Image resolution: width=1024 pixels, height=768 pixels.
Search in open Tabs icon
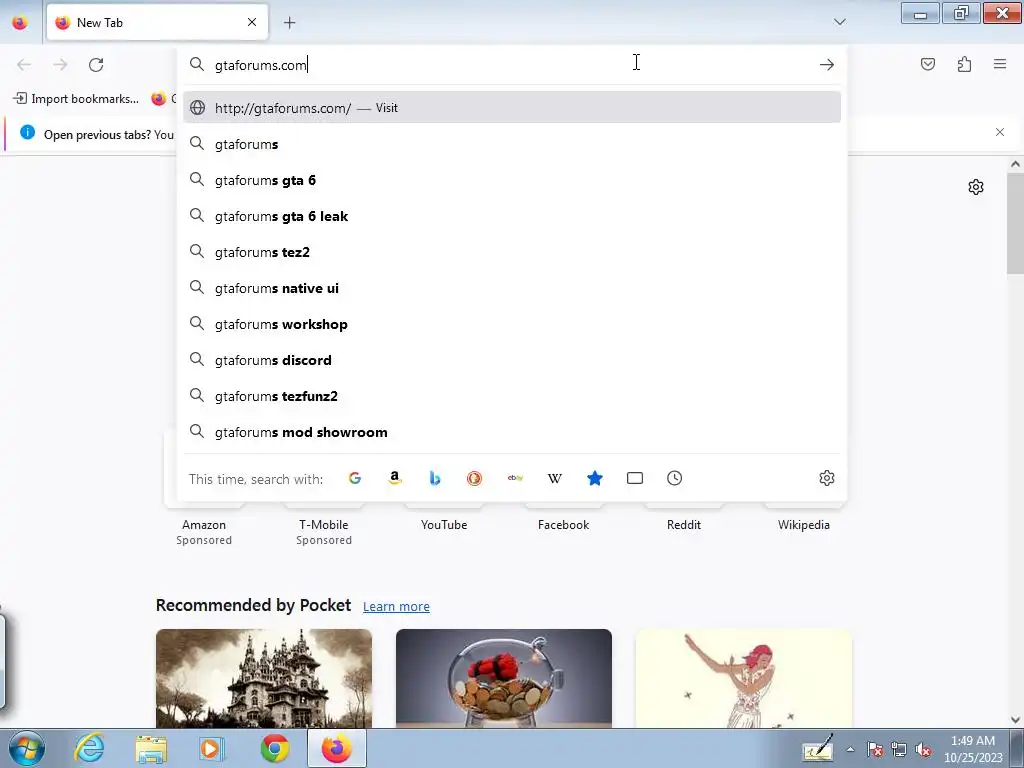[x=635, y=478]
